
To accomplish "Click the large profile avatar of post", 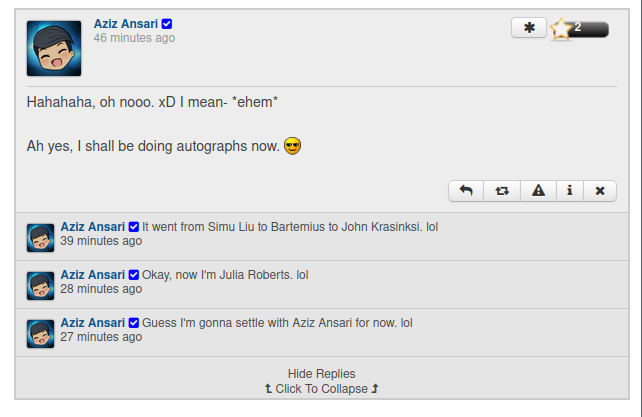I will coord(54,48).
